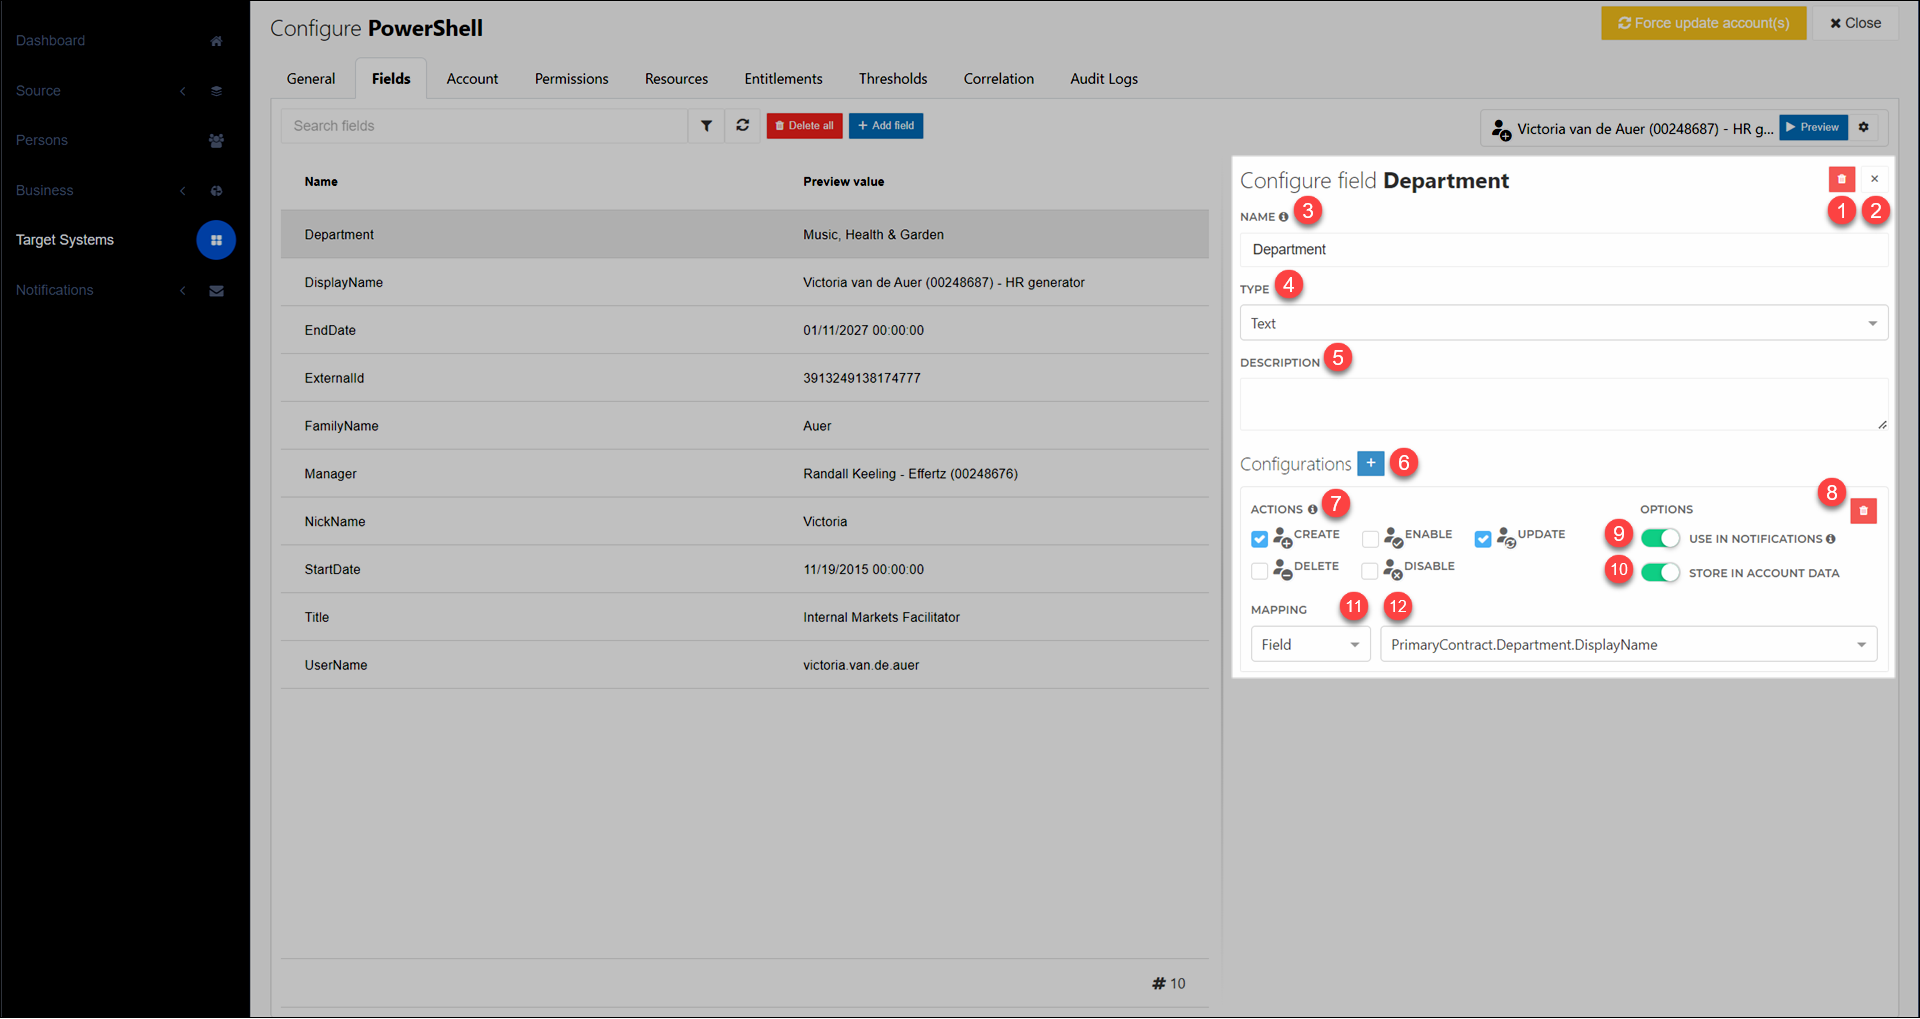Click the Preview button

(x=1813, y=127)
